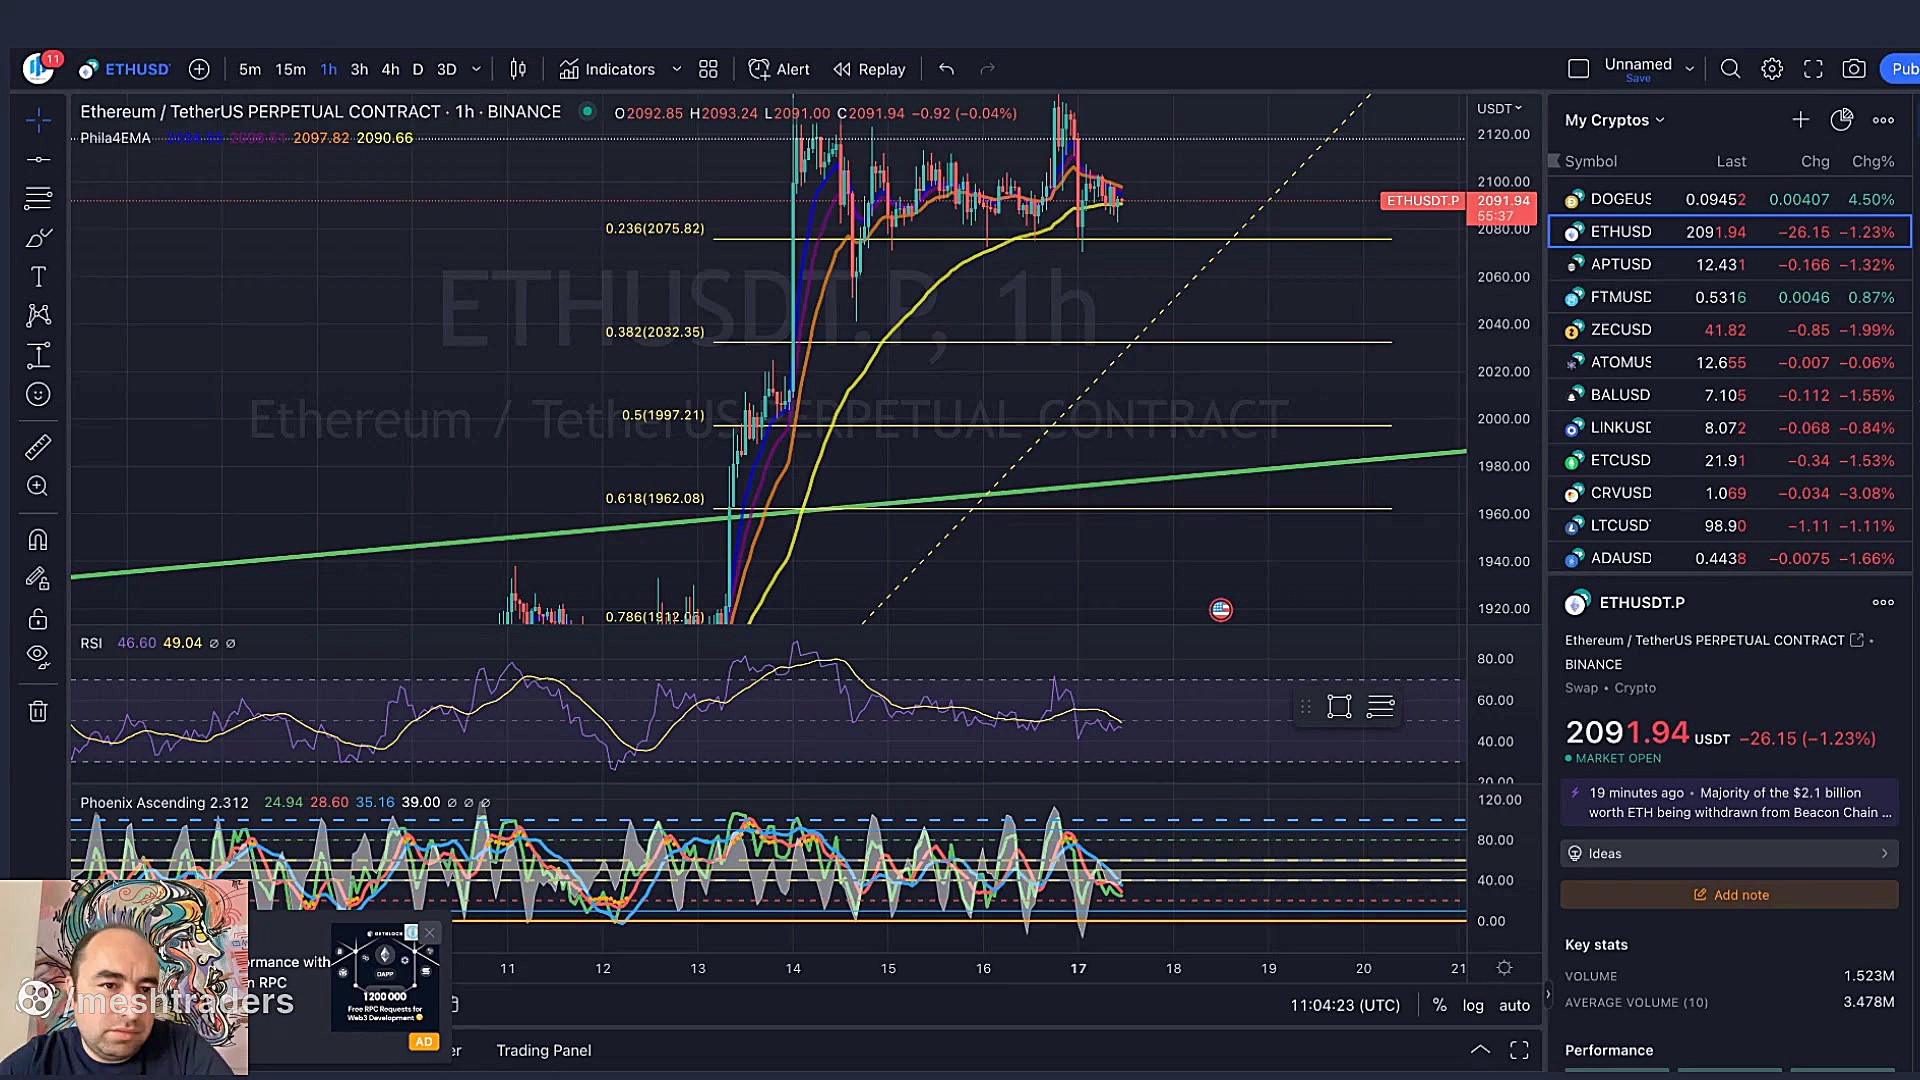The image size is (1920, 1080).
Task: Start bar Replay mode
Action: (x=869, y=69)
